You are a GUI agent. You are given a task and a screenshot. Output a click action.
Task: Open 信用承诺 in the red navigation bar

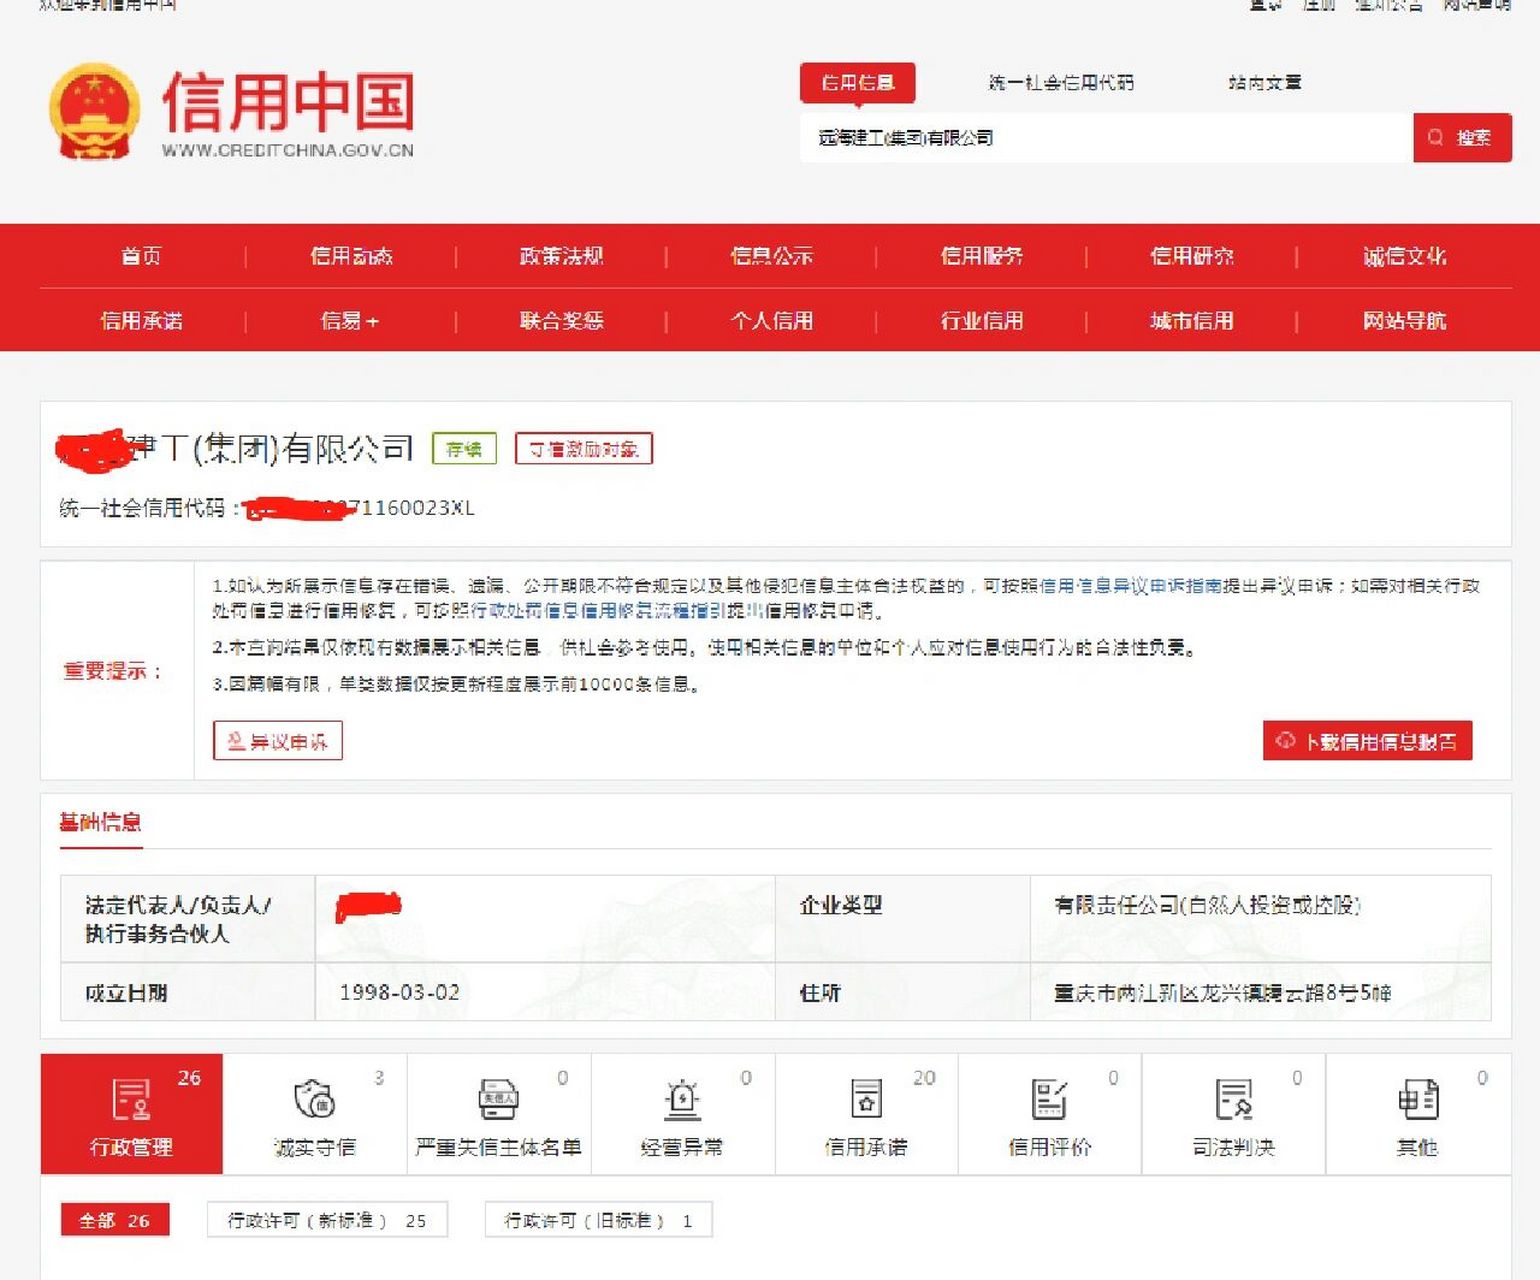[141, 321]
